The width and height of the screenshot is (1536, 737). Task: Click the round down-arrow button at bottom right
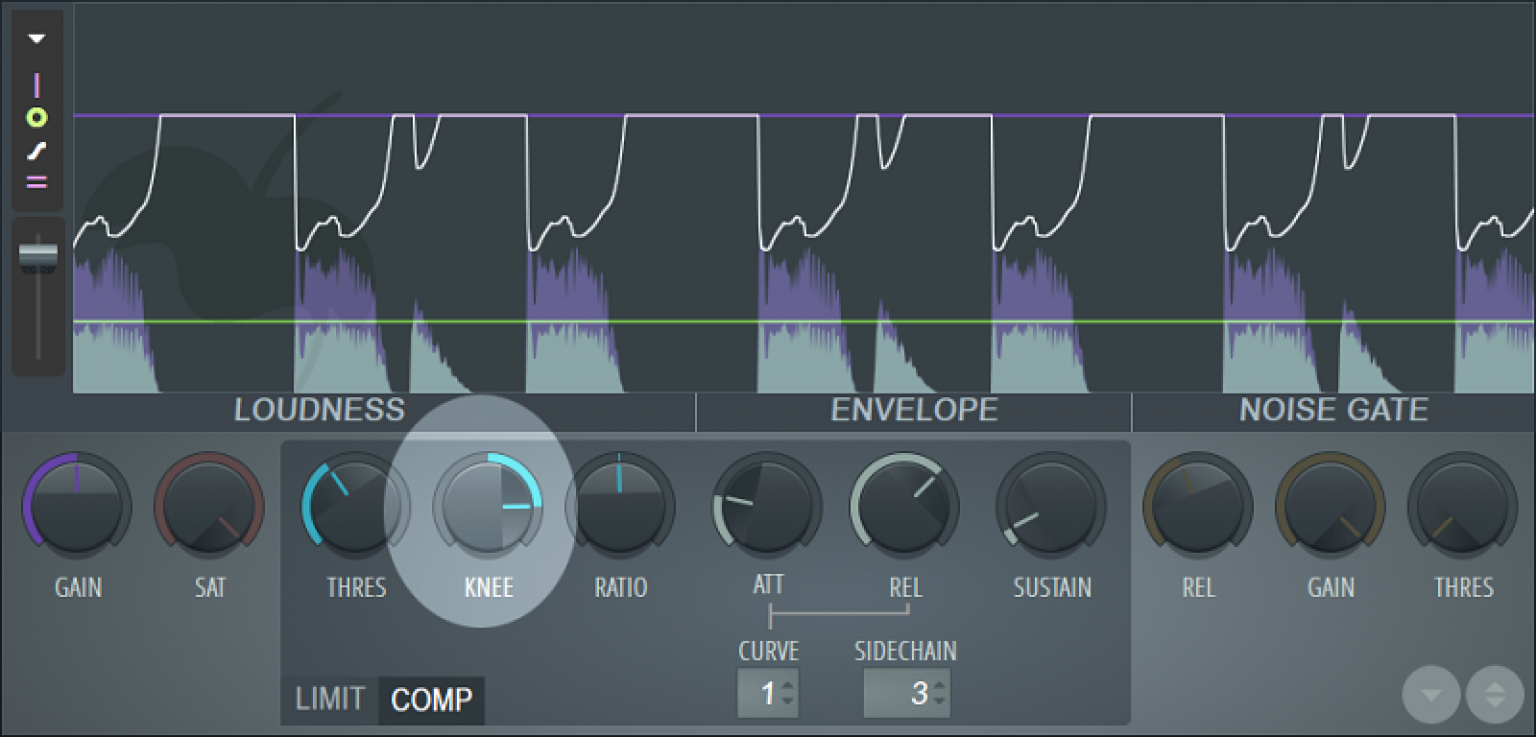1432,694
